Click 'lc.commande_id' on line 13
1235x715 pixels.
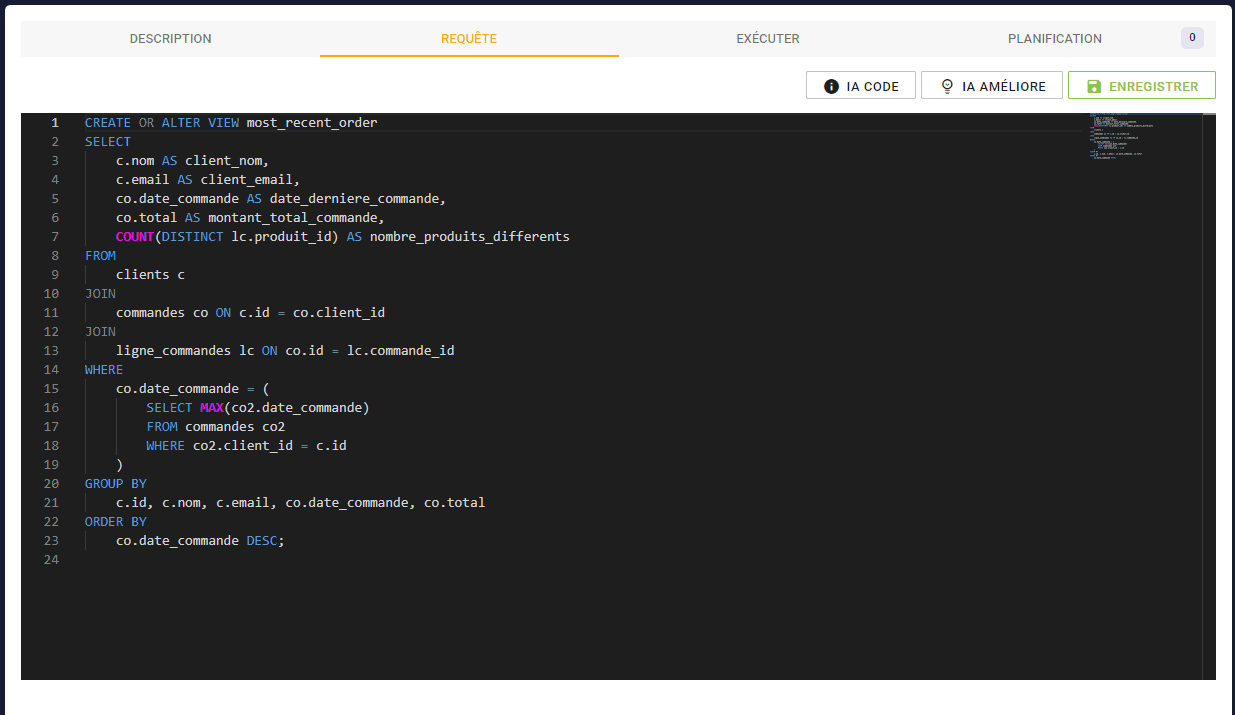401,351
